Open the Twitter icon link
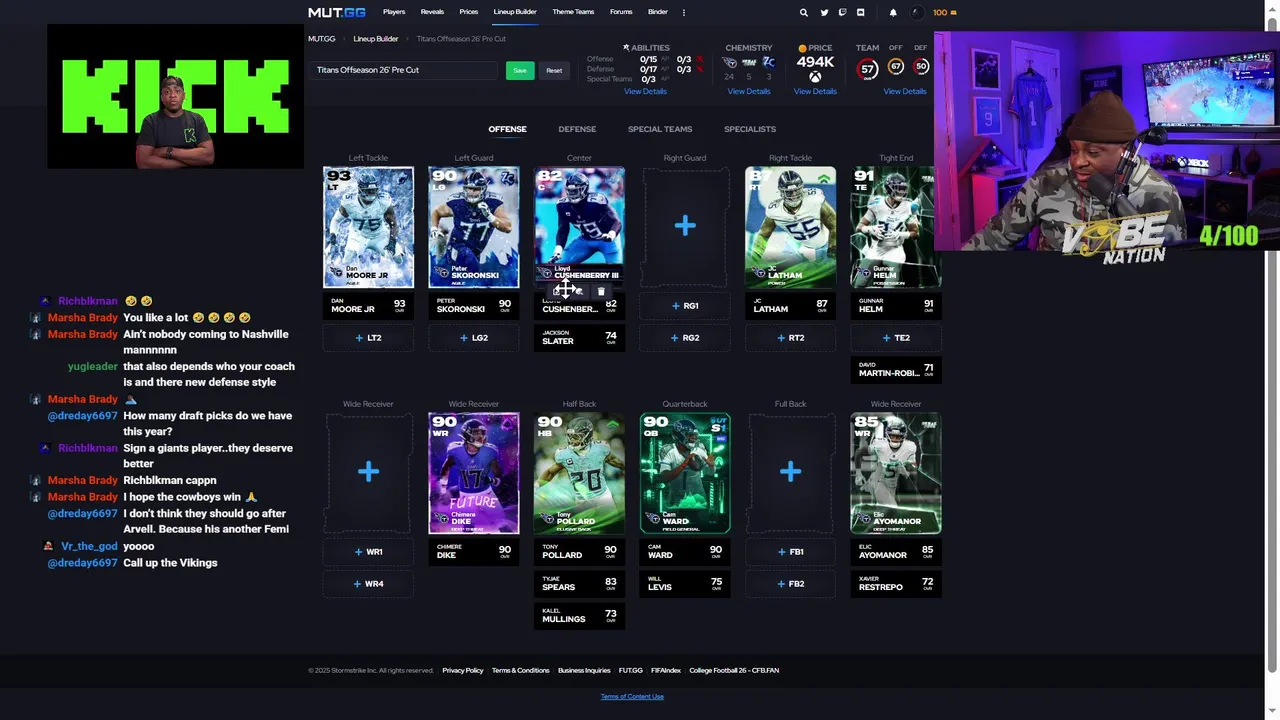 pos(824,12)
